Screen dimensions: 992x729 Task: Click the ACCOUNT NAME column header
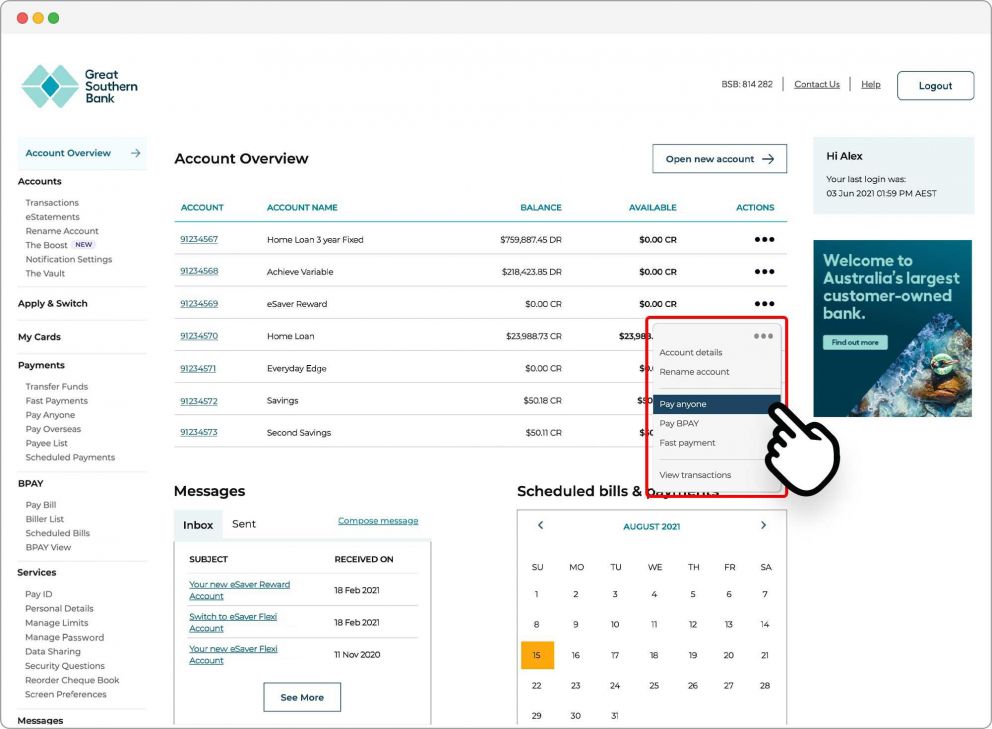[x=302, y=208]
